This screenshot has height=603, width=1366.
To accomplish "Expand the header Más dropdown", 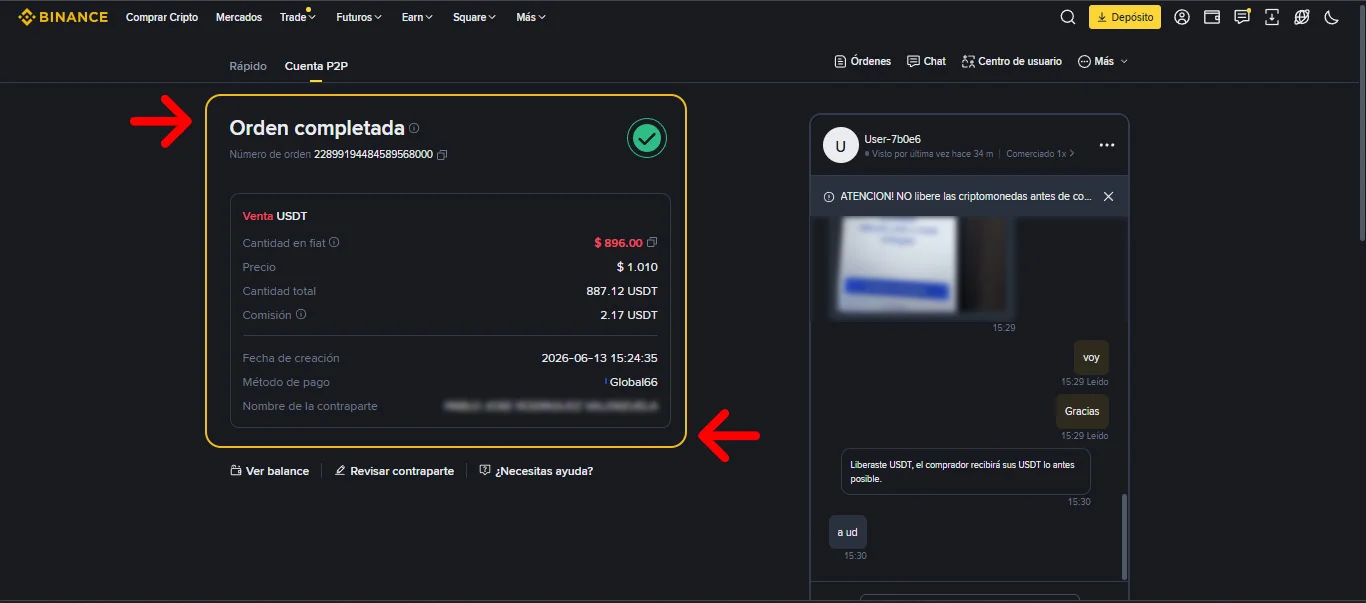I will (531, 17).
